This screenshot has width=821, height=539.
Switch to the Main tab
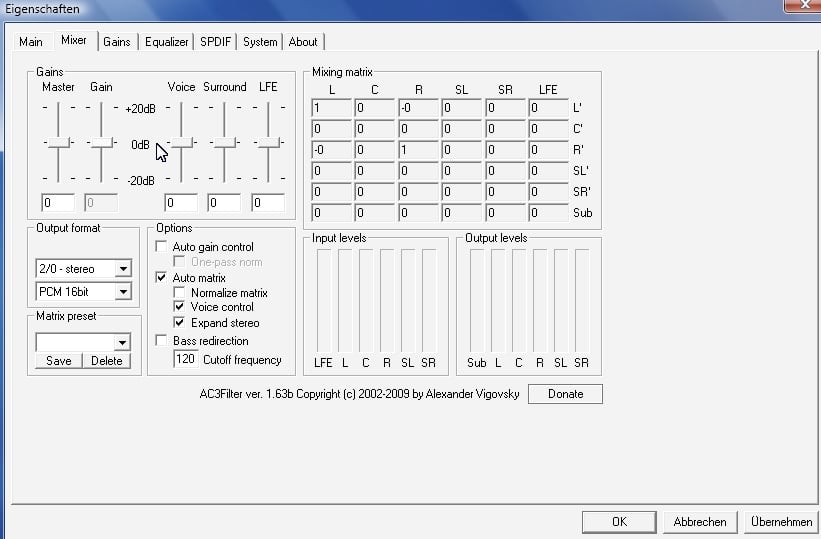[31, 42]
